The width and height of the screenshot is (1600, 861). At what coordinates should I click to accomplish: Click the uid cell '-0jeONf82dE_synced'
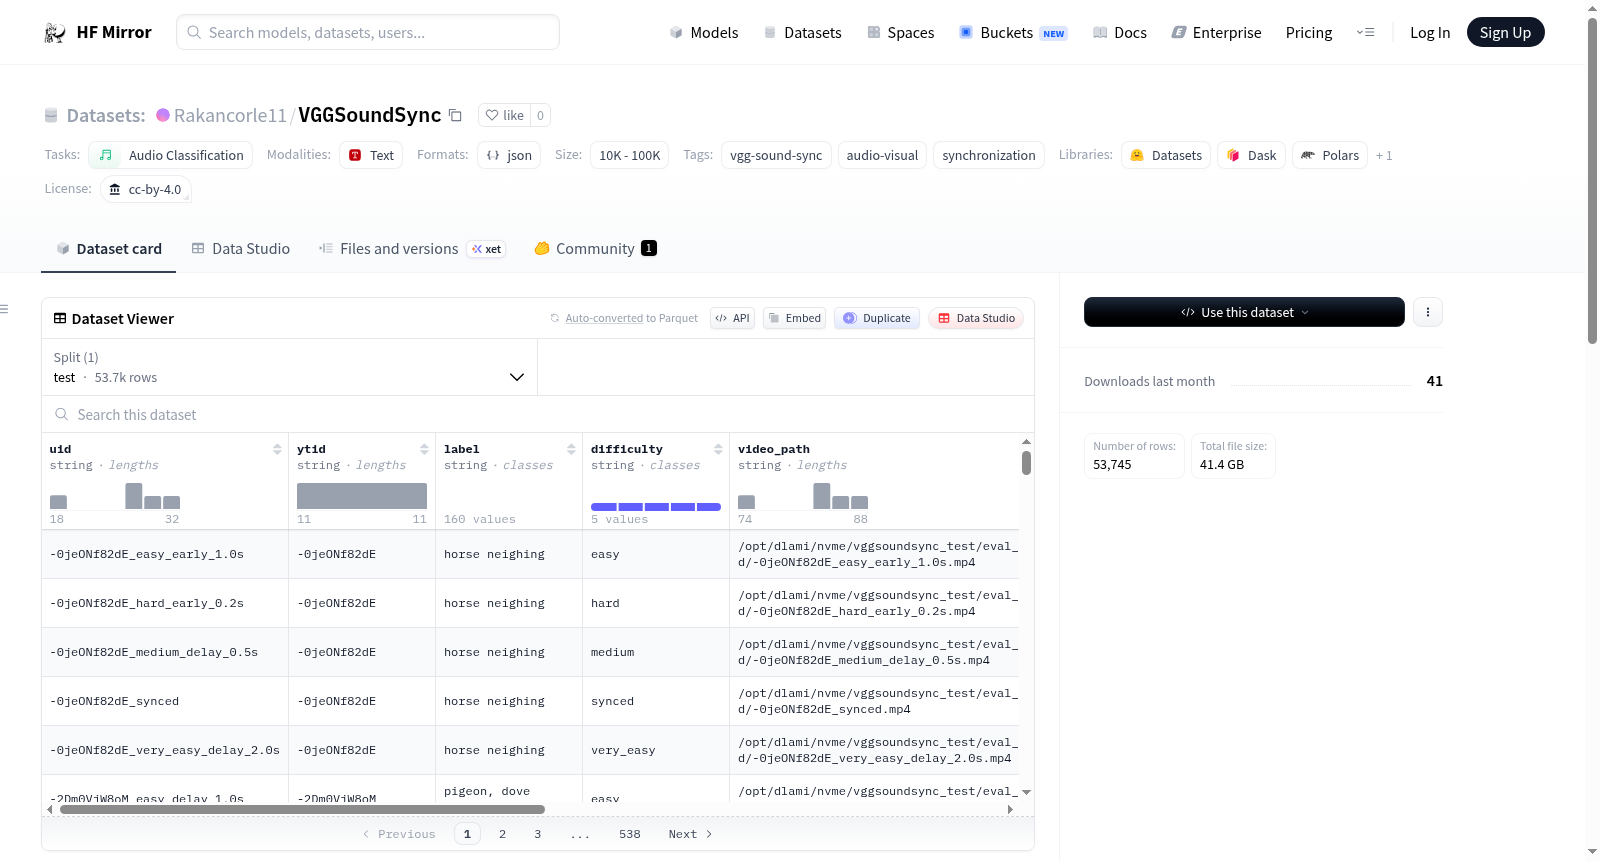tap(165, 701)
